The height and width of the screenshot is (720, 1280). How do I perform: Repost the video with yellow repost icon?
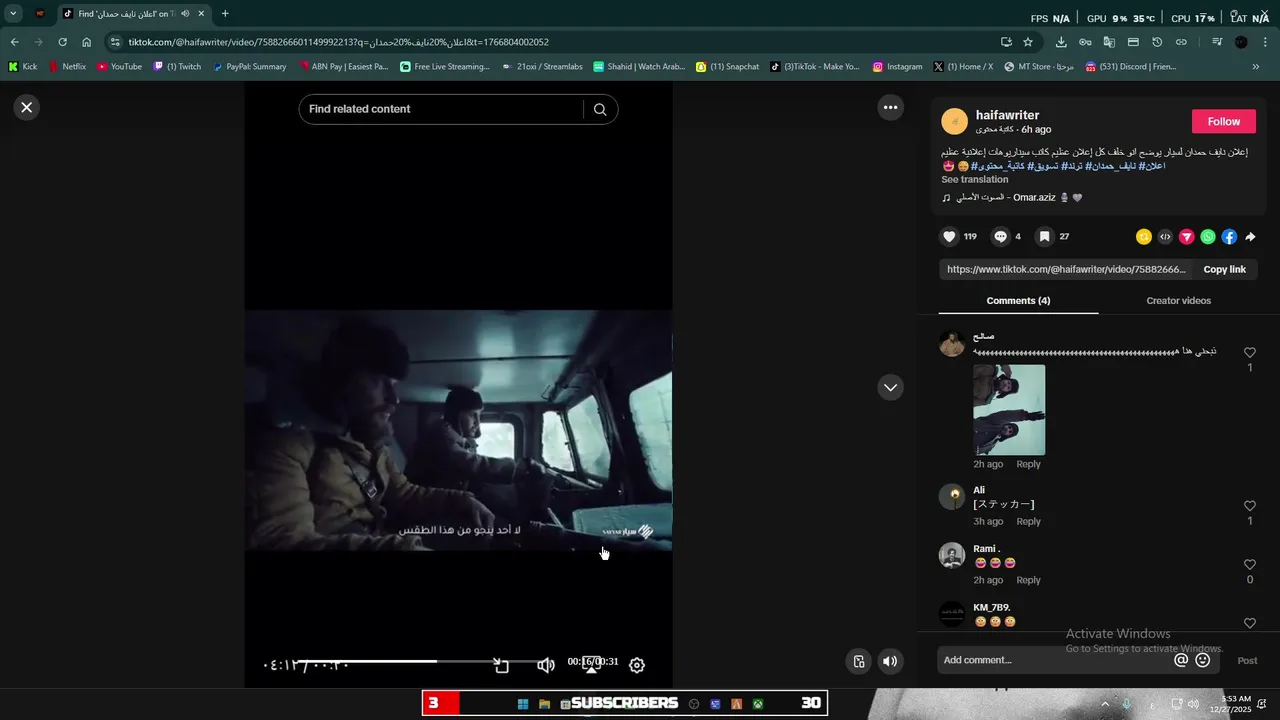point(1144,237)
